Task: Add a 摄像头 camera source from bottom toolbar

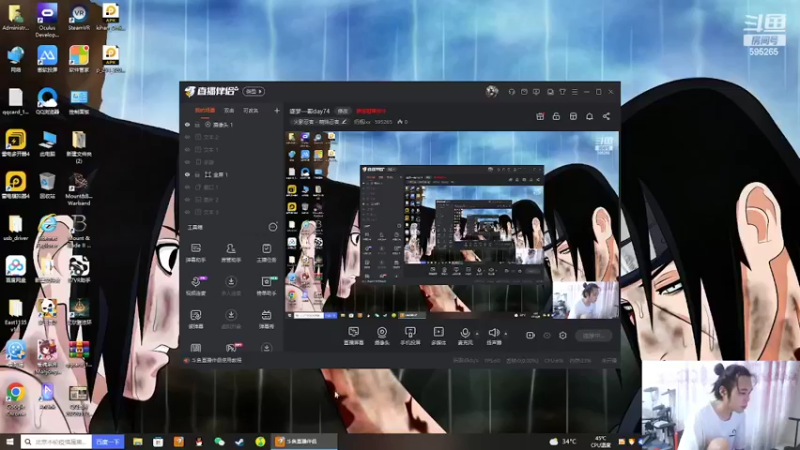Action: pos(382,336)
